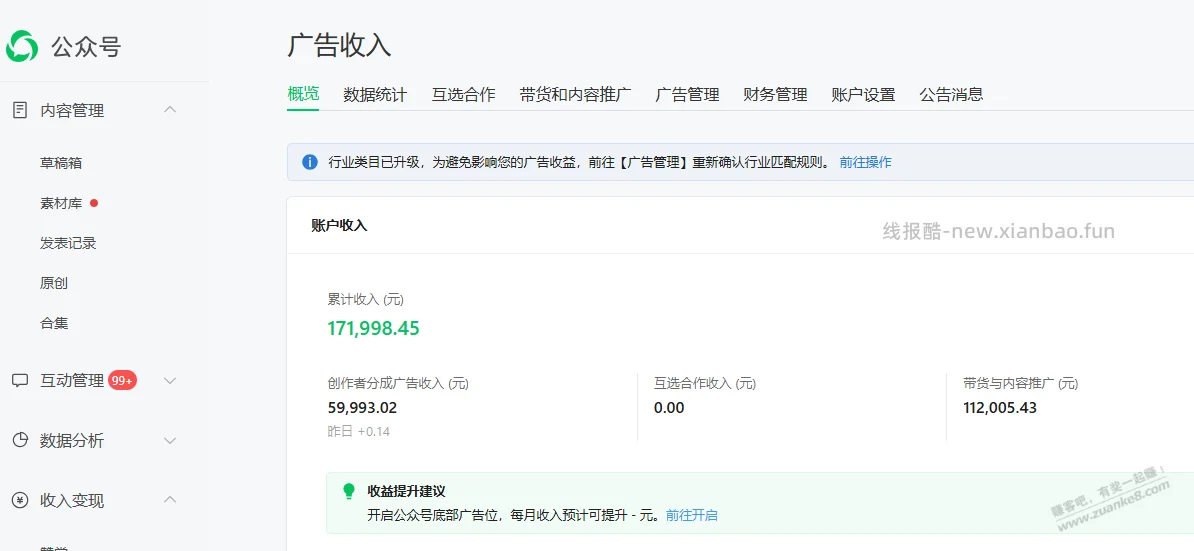Click the 数据分析 menu label

tap(72, 441)
